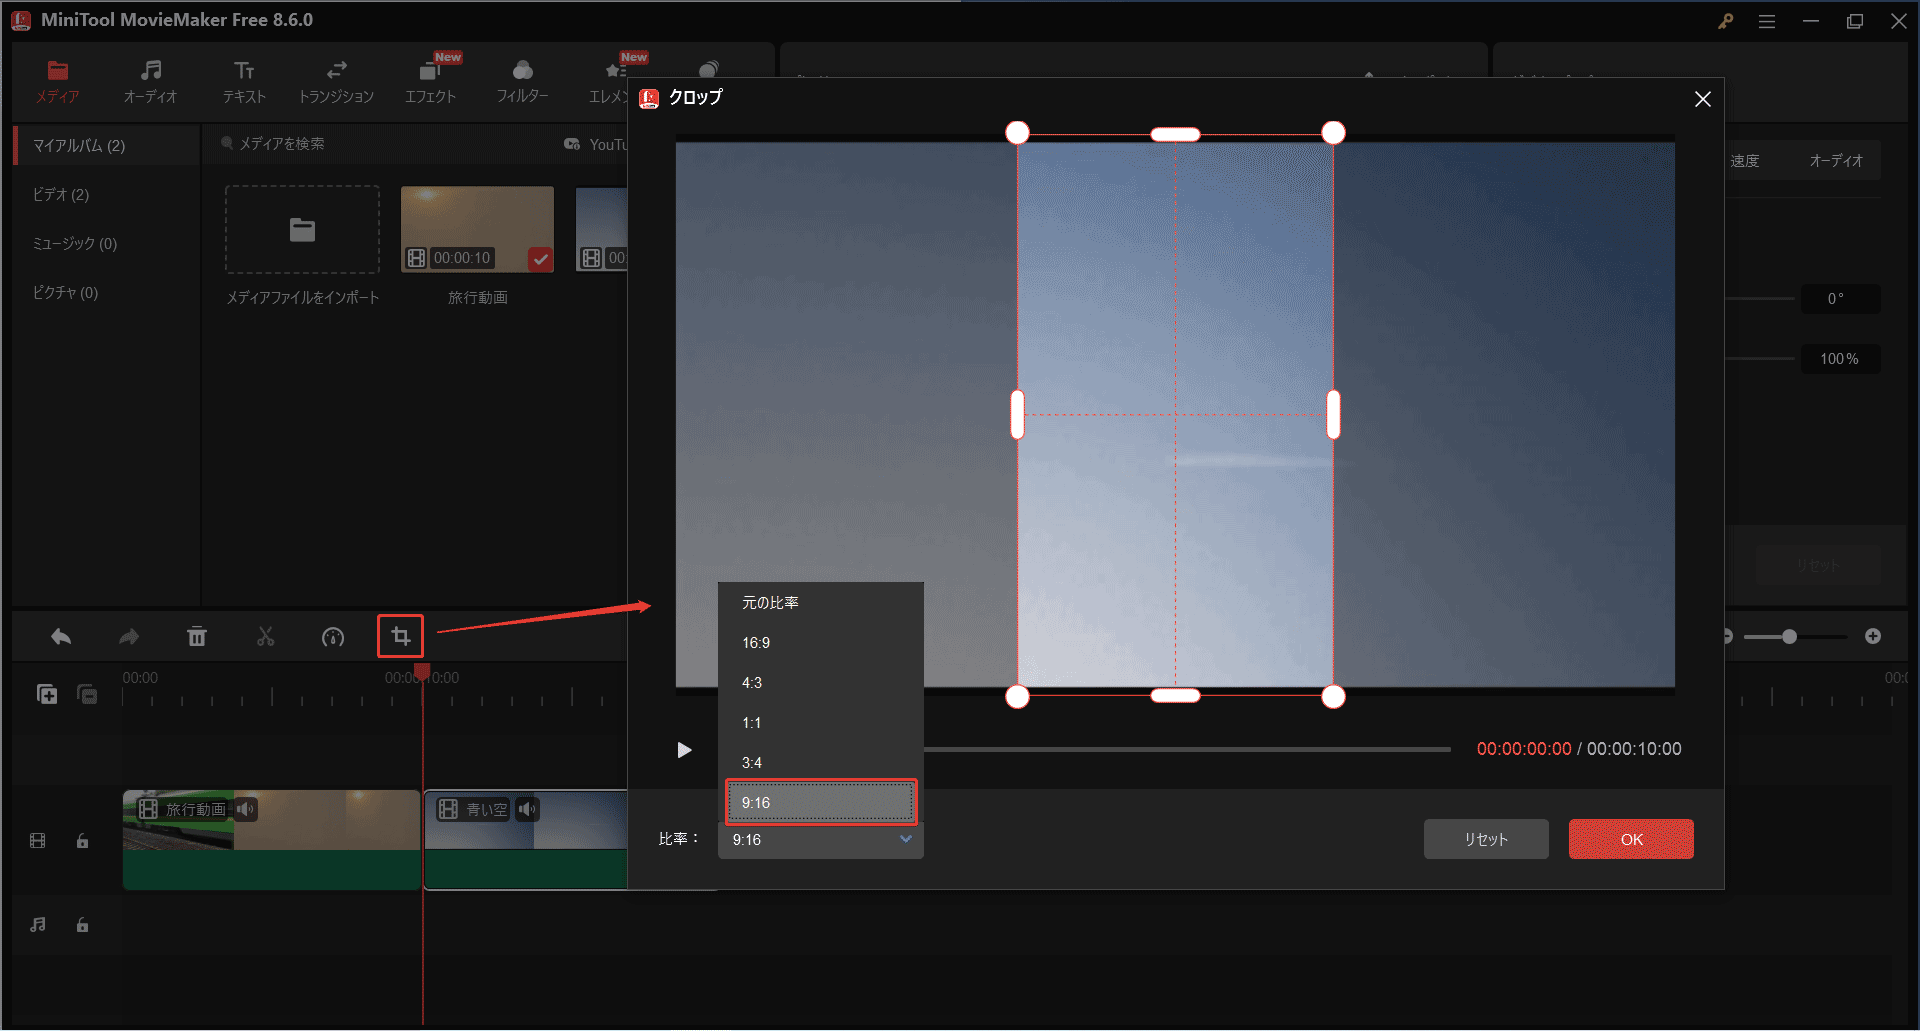Mute audio on the 旅行動画 clip
1920x1031 pixels.
(x=245, y=809)
